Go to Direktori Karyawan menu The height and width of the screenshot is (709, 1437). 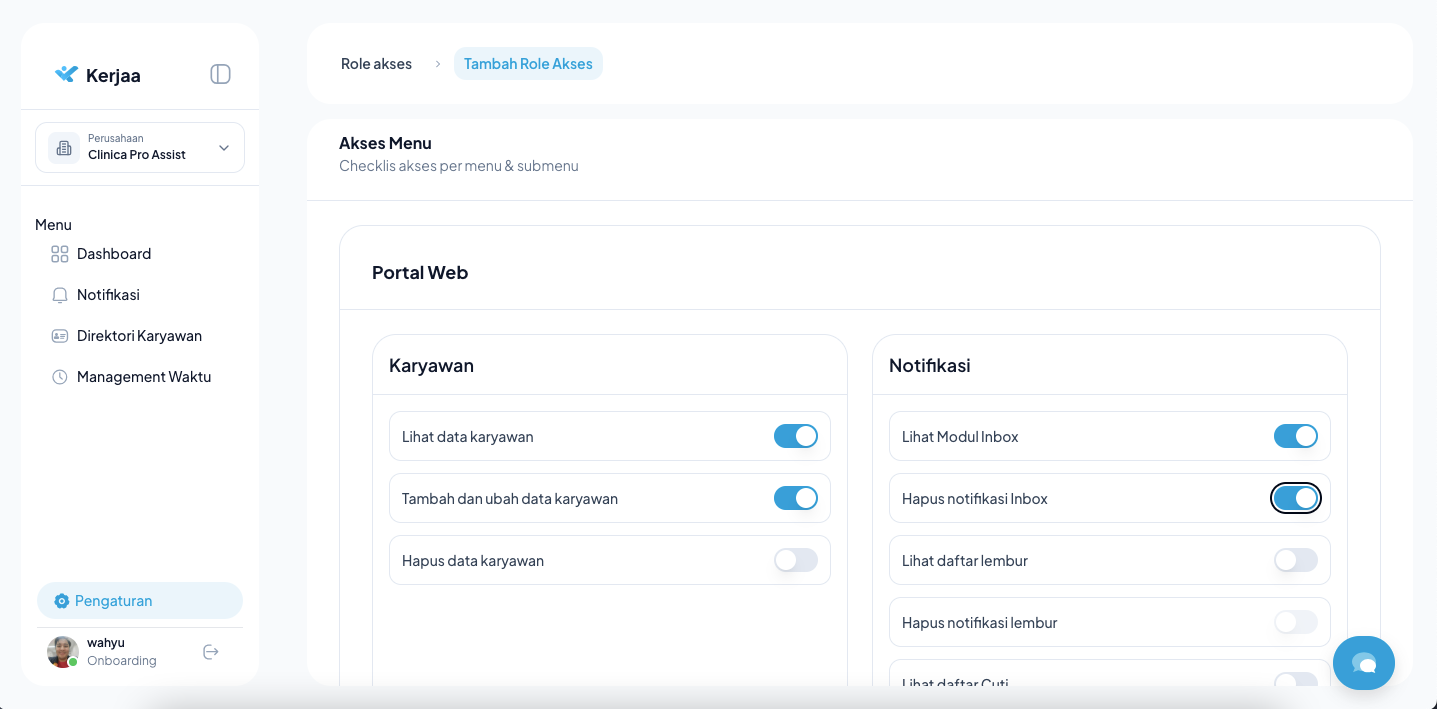[x=139, y=336]
